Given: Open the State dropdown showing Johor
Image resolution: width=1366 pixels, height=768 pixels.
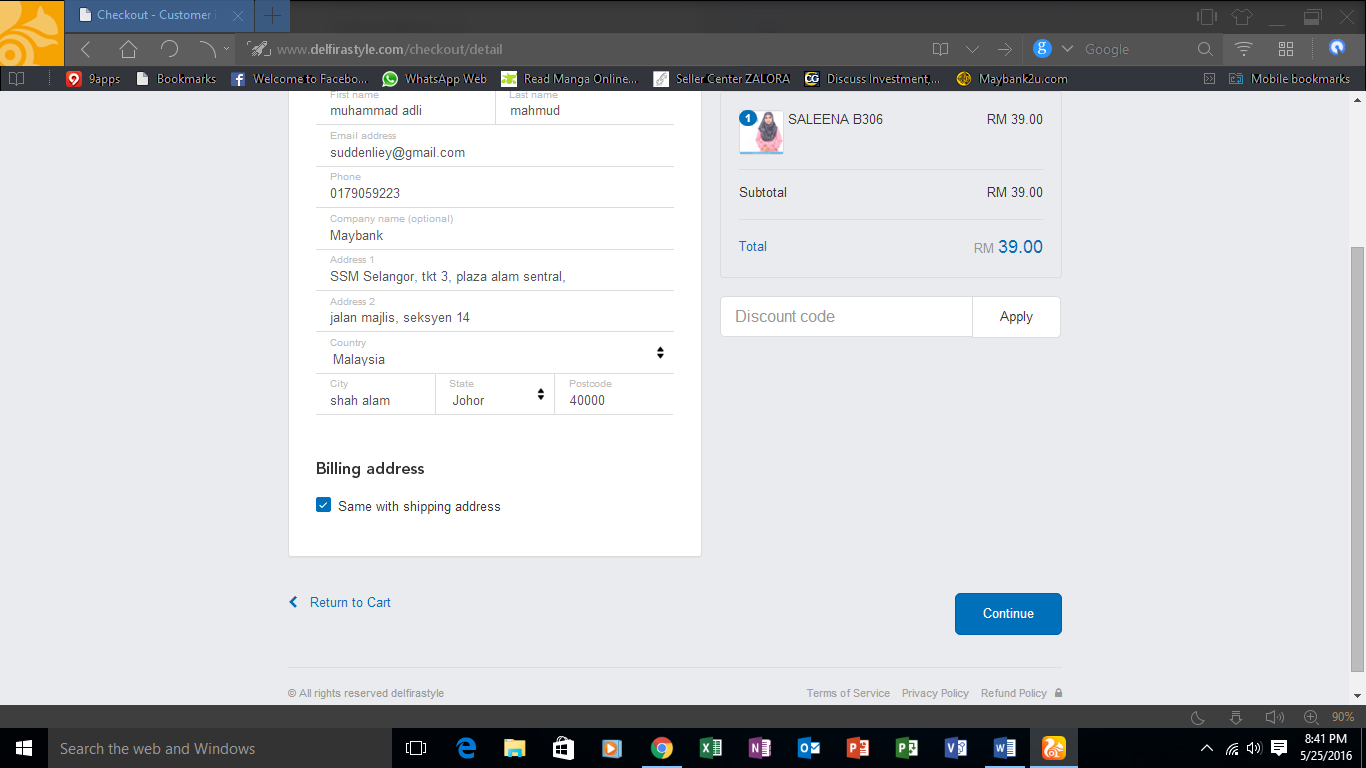Looking at the screenshot, I should [495, 394].
